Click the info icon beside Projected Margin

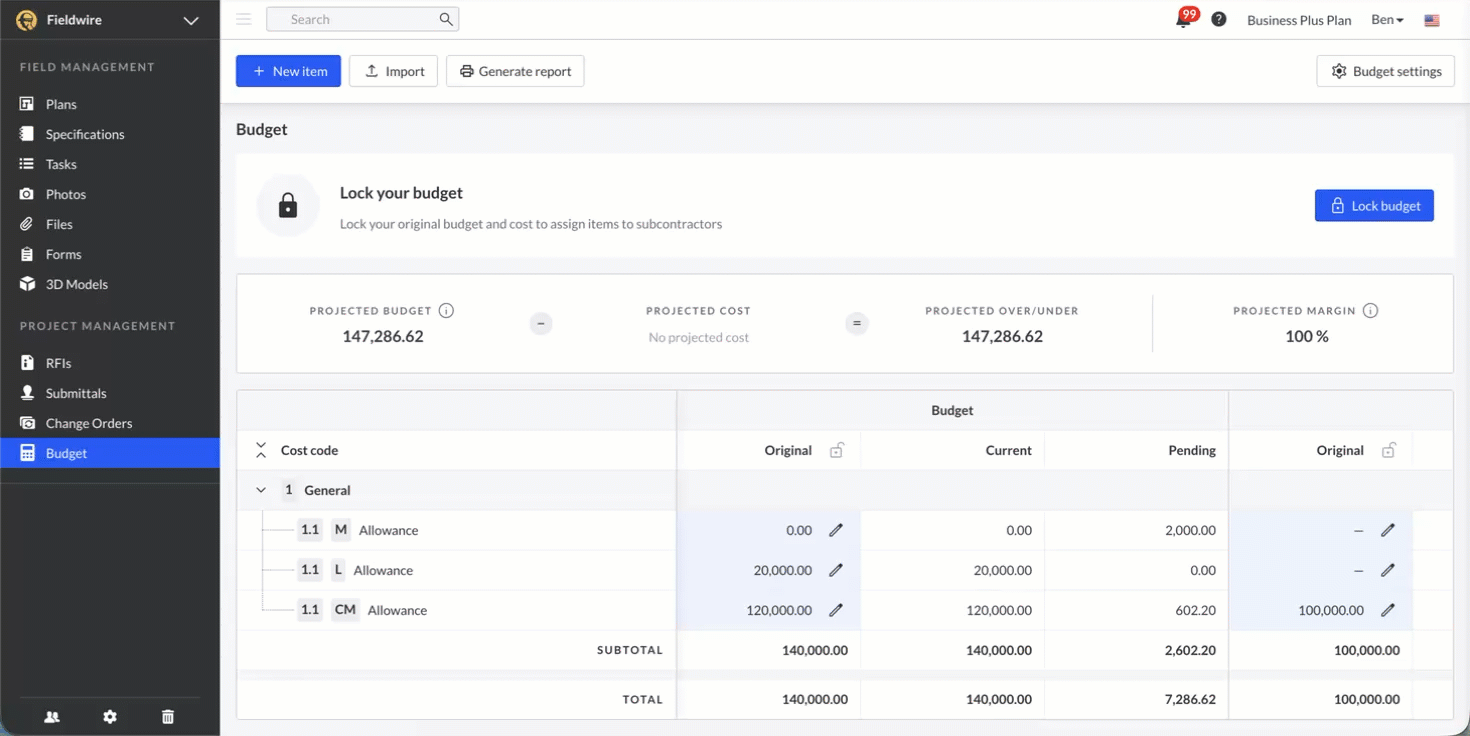pyautogui.click(x=1371, y=311)
